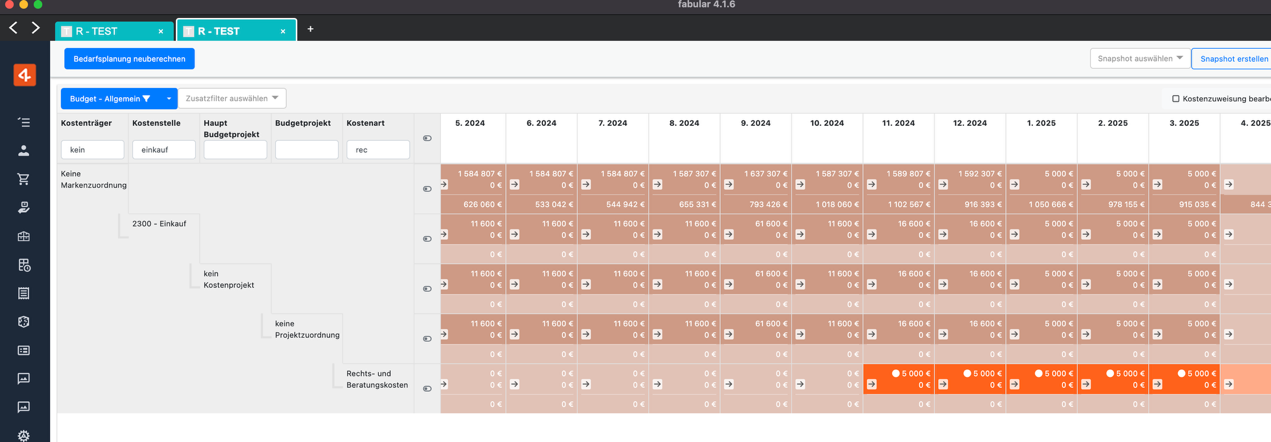The height and width of the screenshot is (442, 1271).
Task: Click the settings gear at sidebar bottom
Action: 24,435
